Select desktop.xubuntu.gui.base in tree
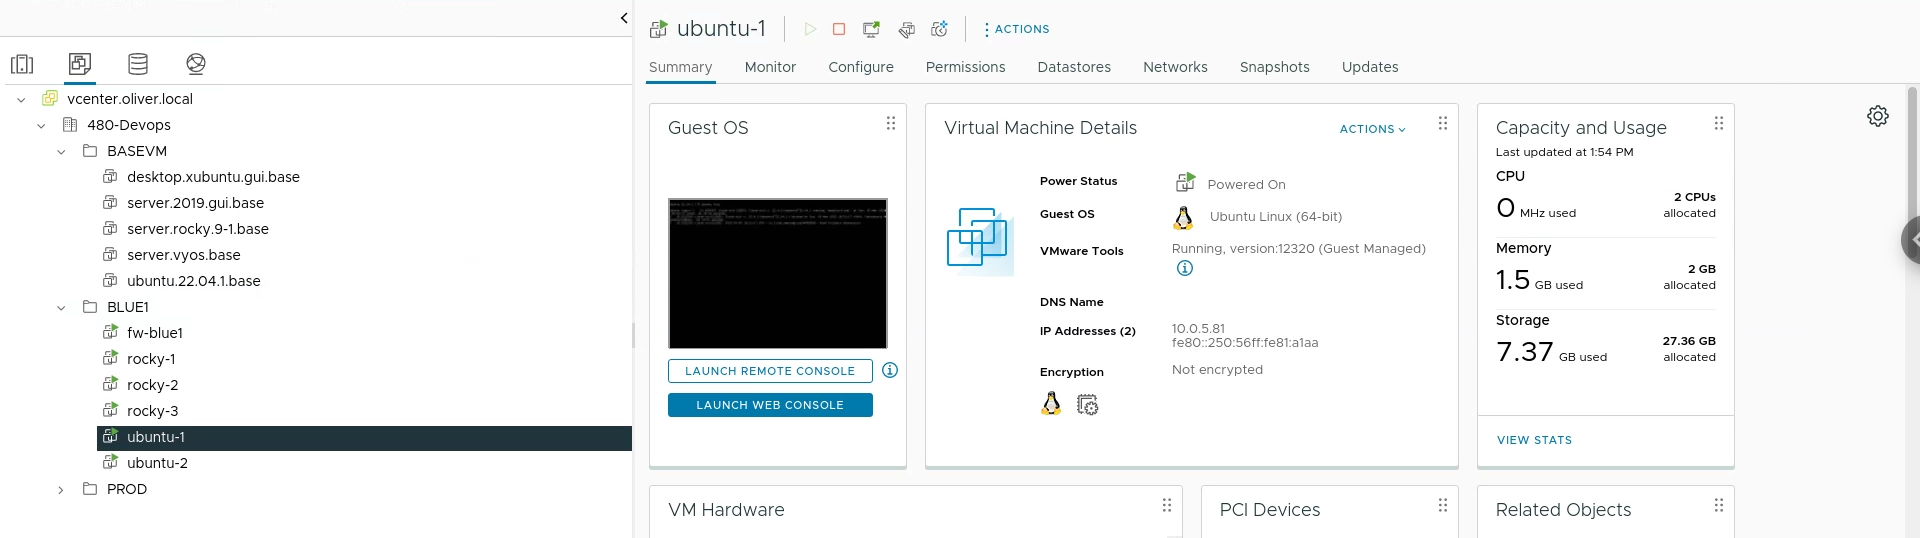 click(x=213, y=177)
